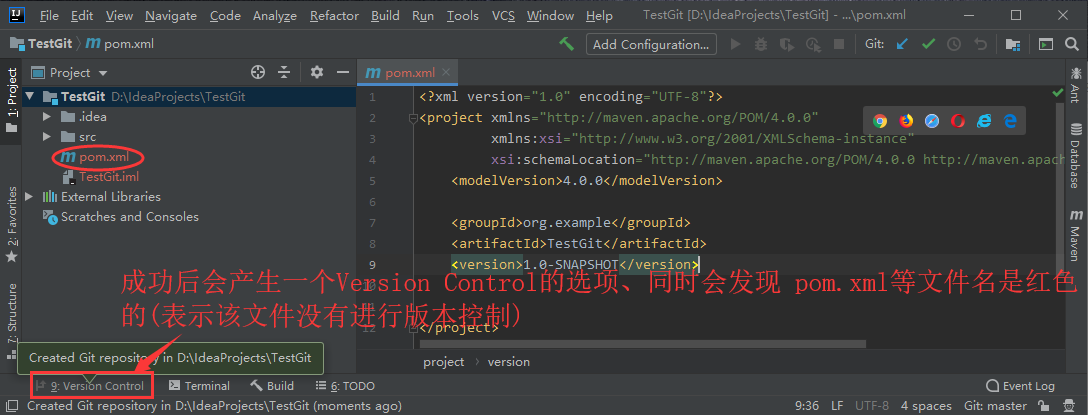Viewport: 1088px width, 415px height.
Task: Click the Collapse All icon in Project panel
Action: coord(284,72)
